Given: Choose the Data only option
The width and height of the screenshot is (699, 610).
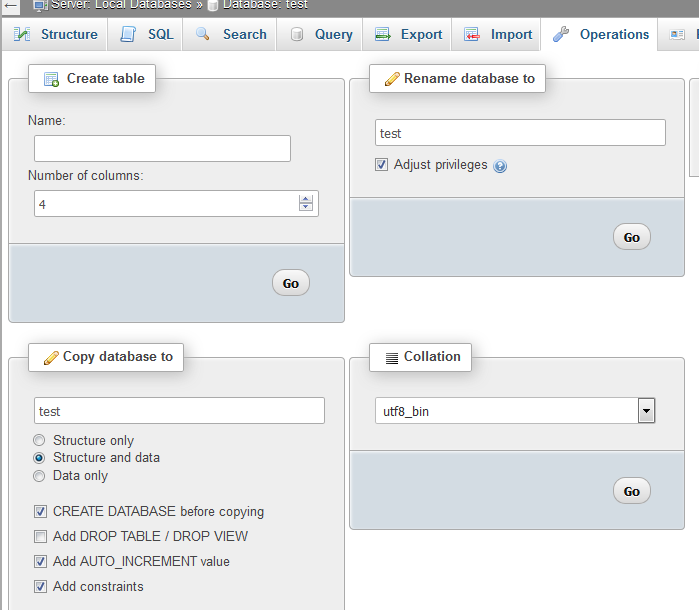Looking at the screenshot, I should (40, 477).
